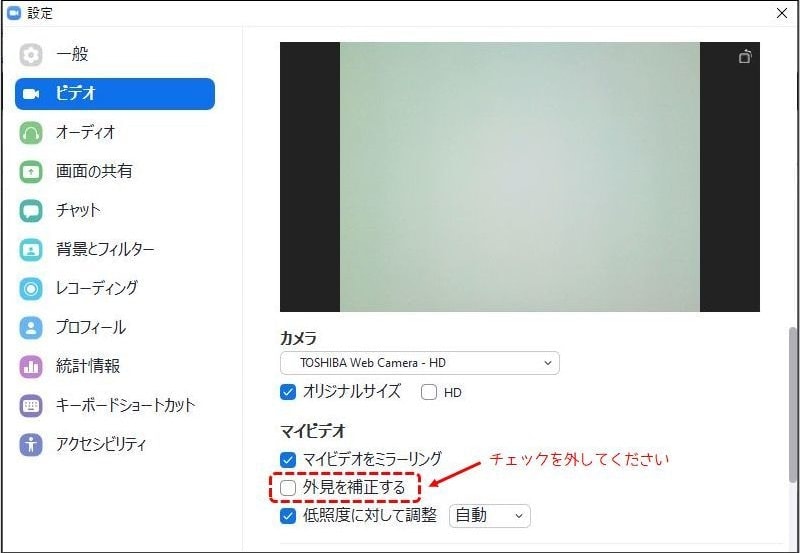Enable the HD checkbox
Viewport: 800px width, 553px height.
[x=429, y=392]
